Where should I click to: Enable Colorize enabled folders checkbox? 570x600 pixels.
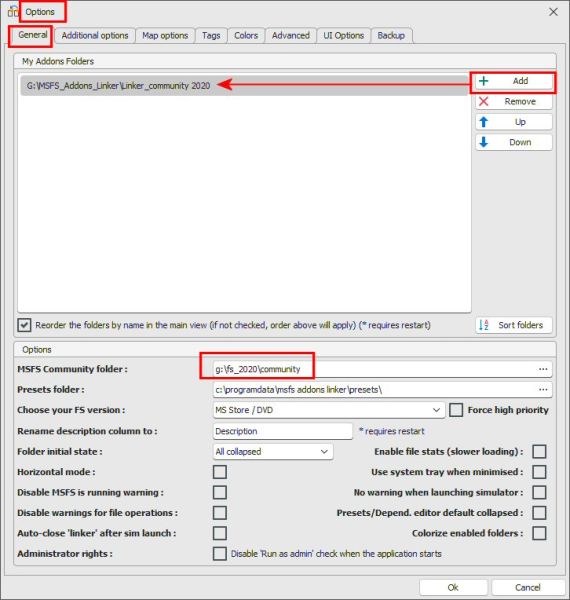(539, 533)
